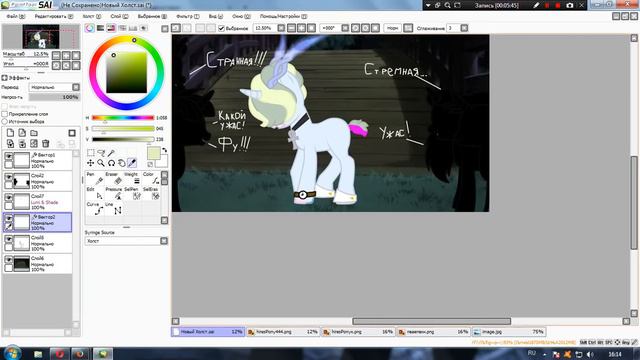Click the Windows Start button

[12, 353]
